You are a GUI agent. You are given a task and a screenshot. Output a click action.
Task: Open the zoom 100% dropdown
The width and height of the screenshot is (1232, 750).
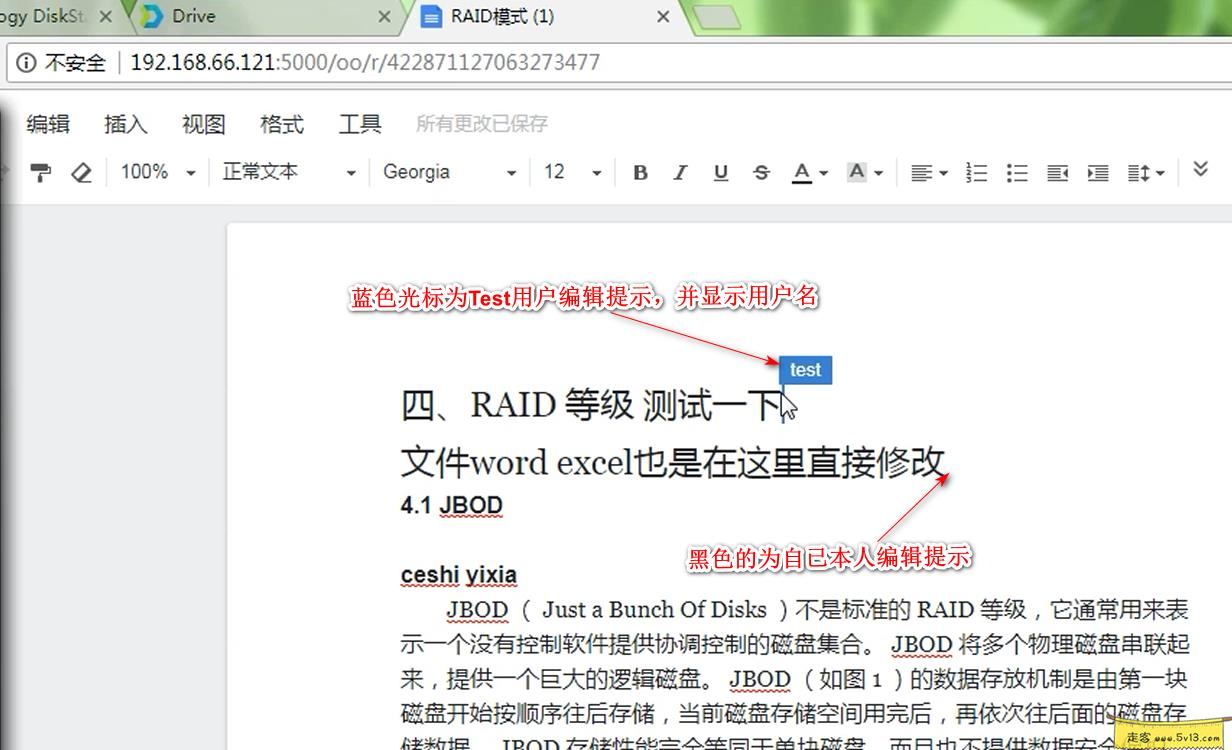pos(156,172)
